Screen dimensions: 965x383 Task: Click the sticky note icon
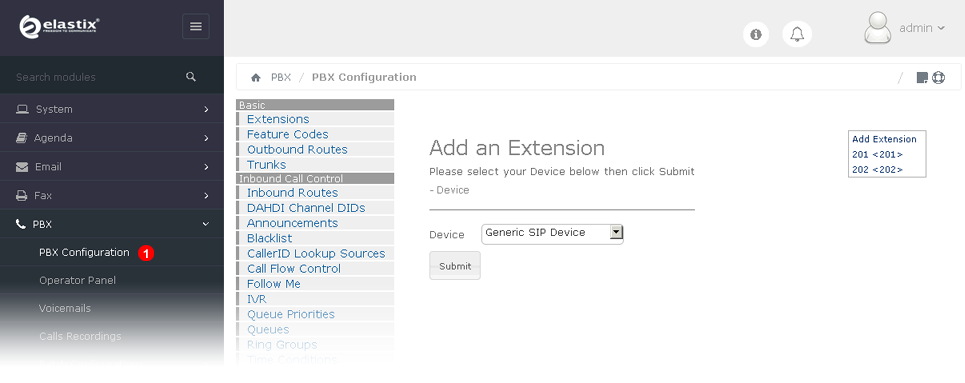pos(922,78)
